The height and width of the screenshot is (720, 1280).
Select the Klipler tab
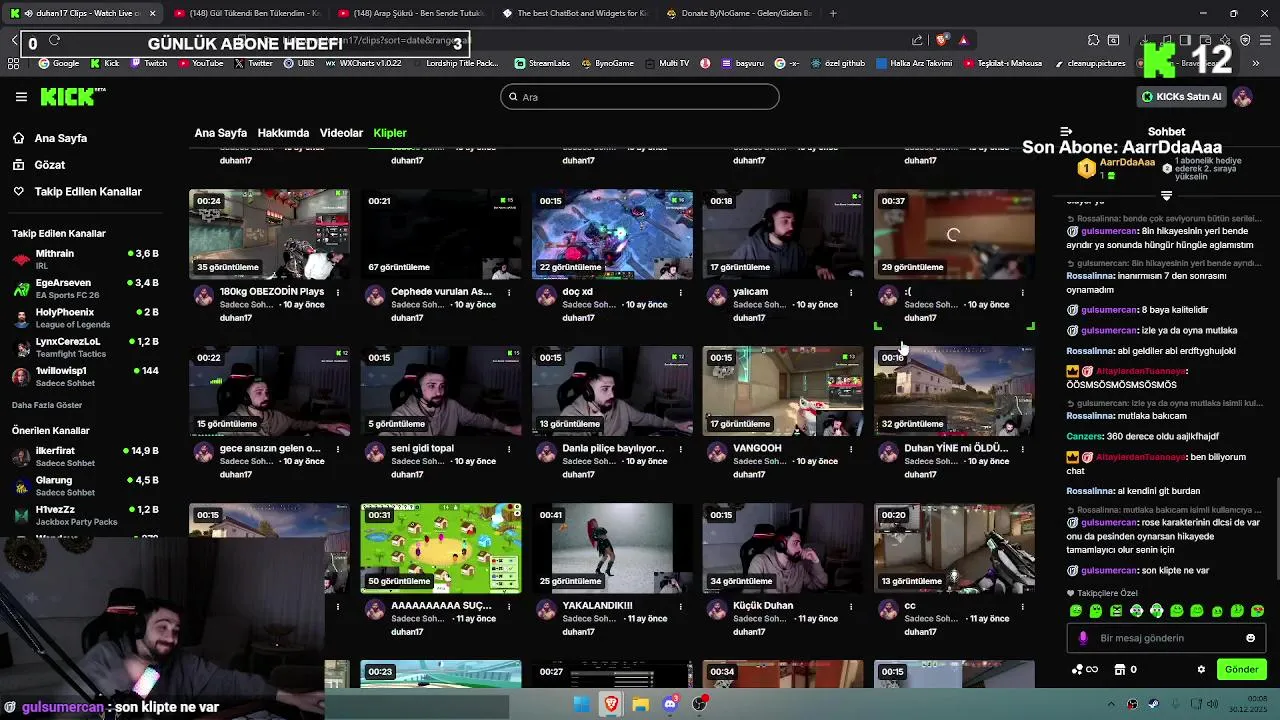click(390, 133)
